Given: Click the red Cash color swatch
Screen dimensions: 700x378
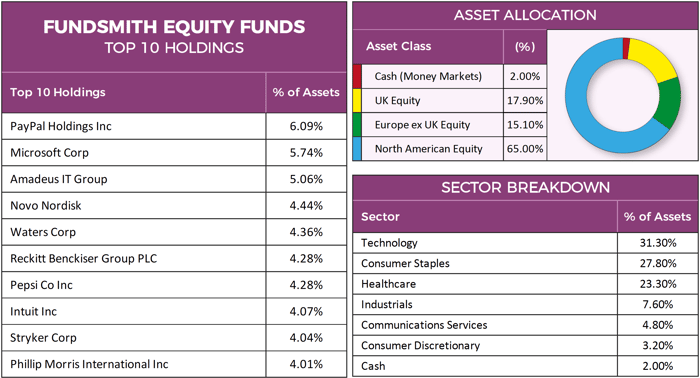Looking at the screenshot, I should [x=357, y=76].
